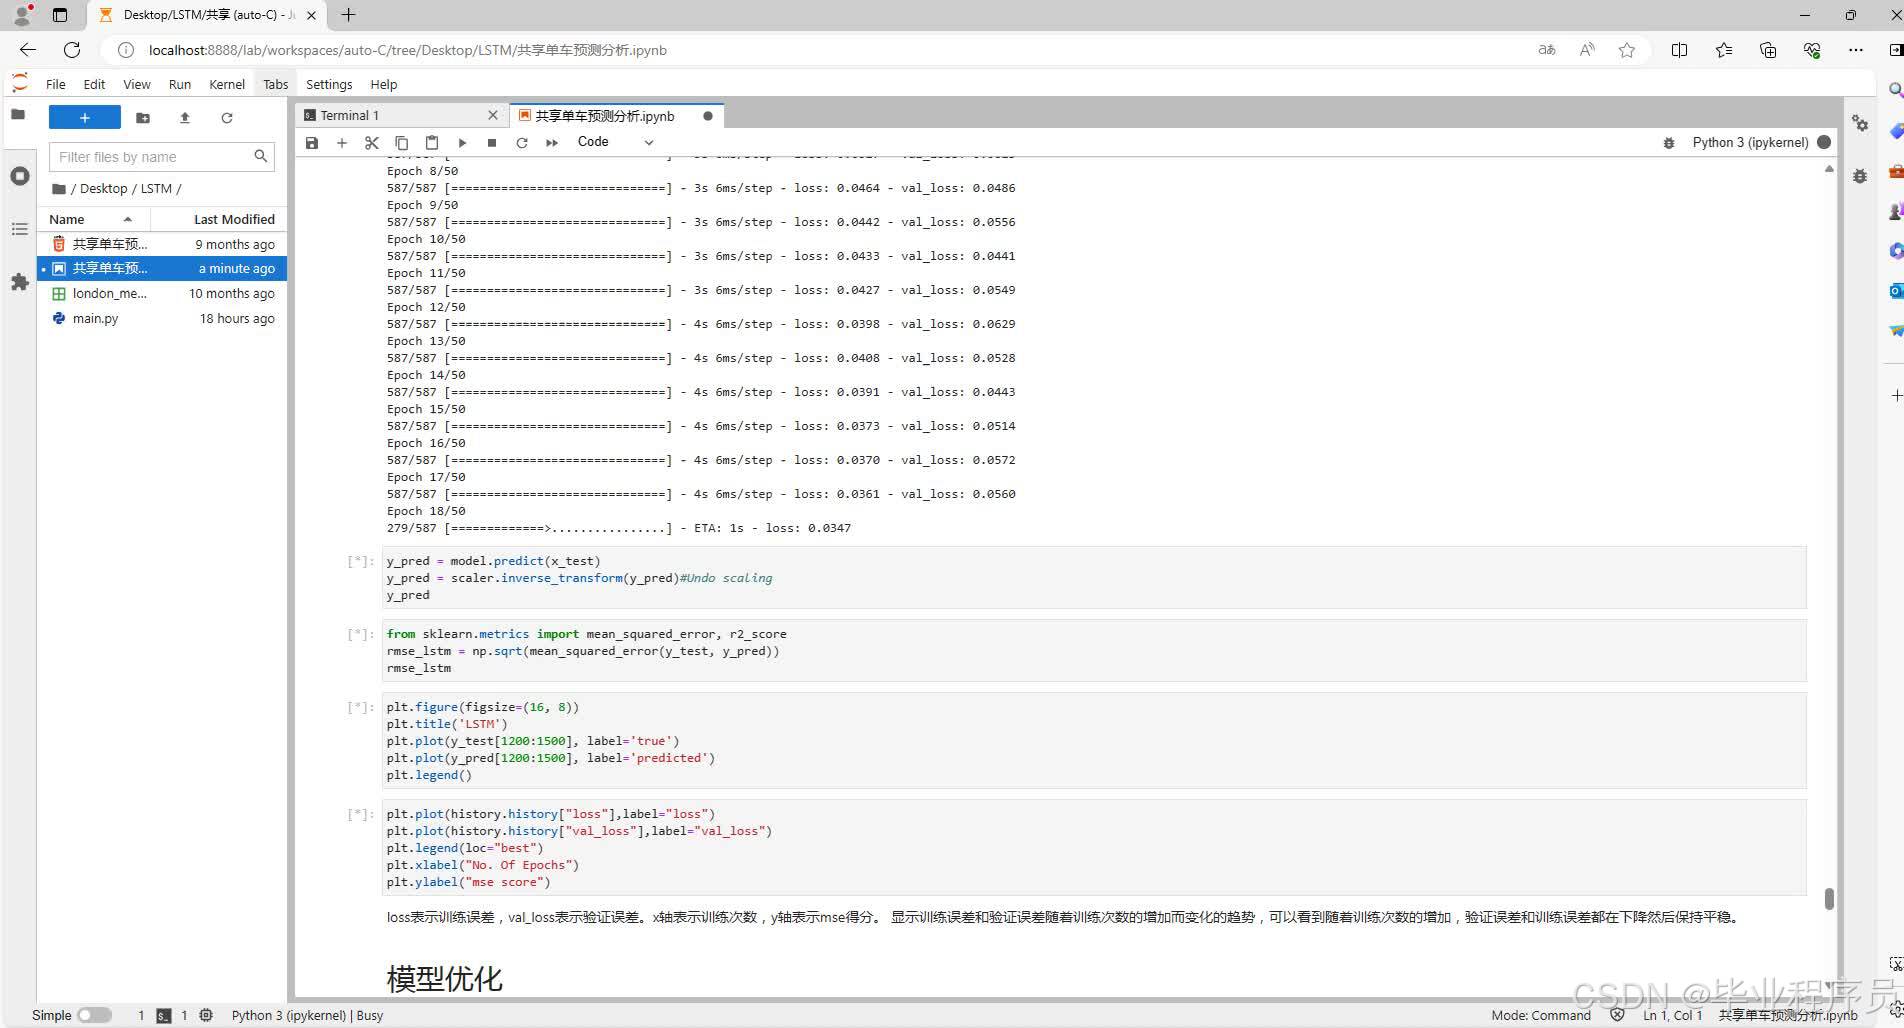Open a new browser tab

tap(348, 15)
